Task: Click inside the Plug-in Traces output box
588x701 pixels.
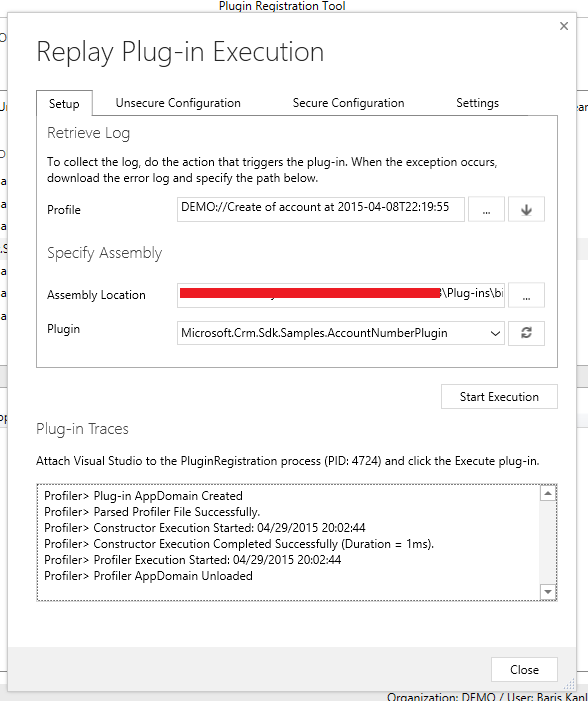Action: [288, 542]
